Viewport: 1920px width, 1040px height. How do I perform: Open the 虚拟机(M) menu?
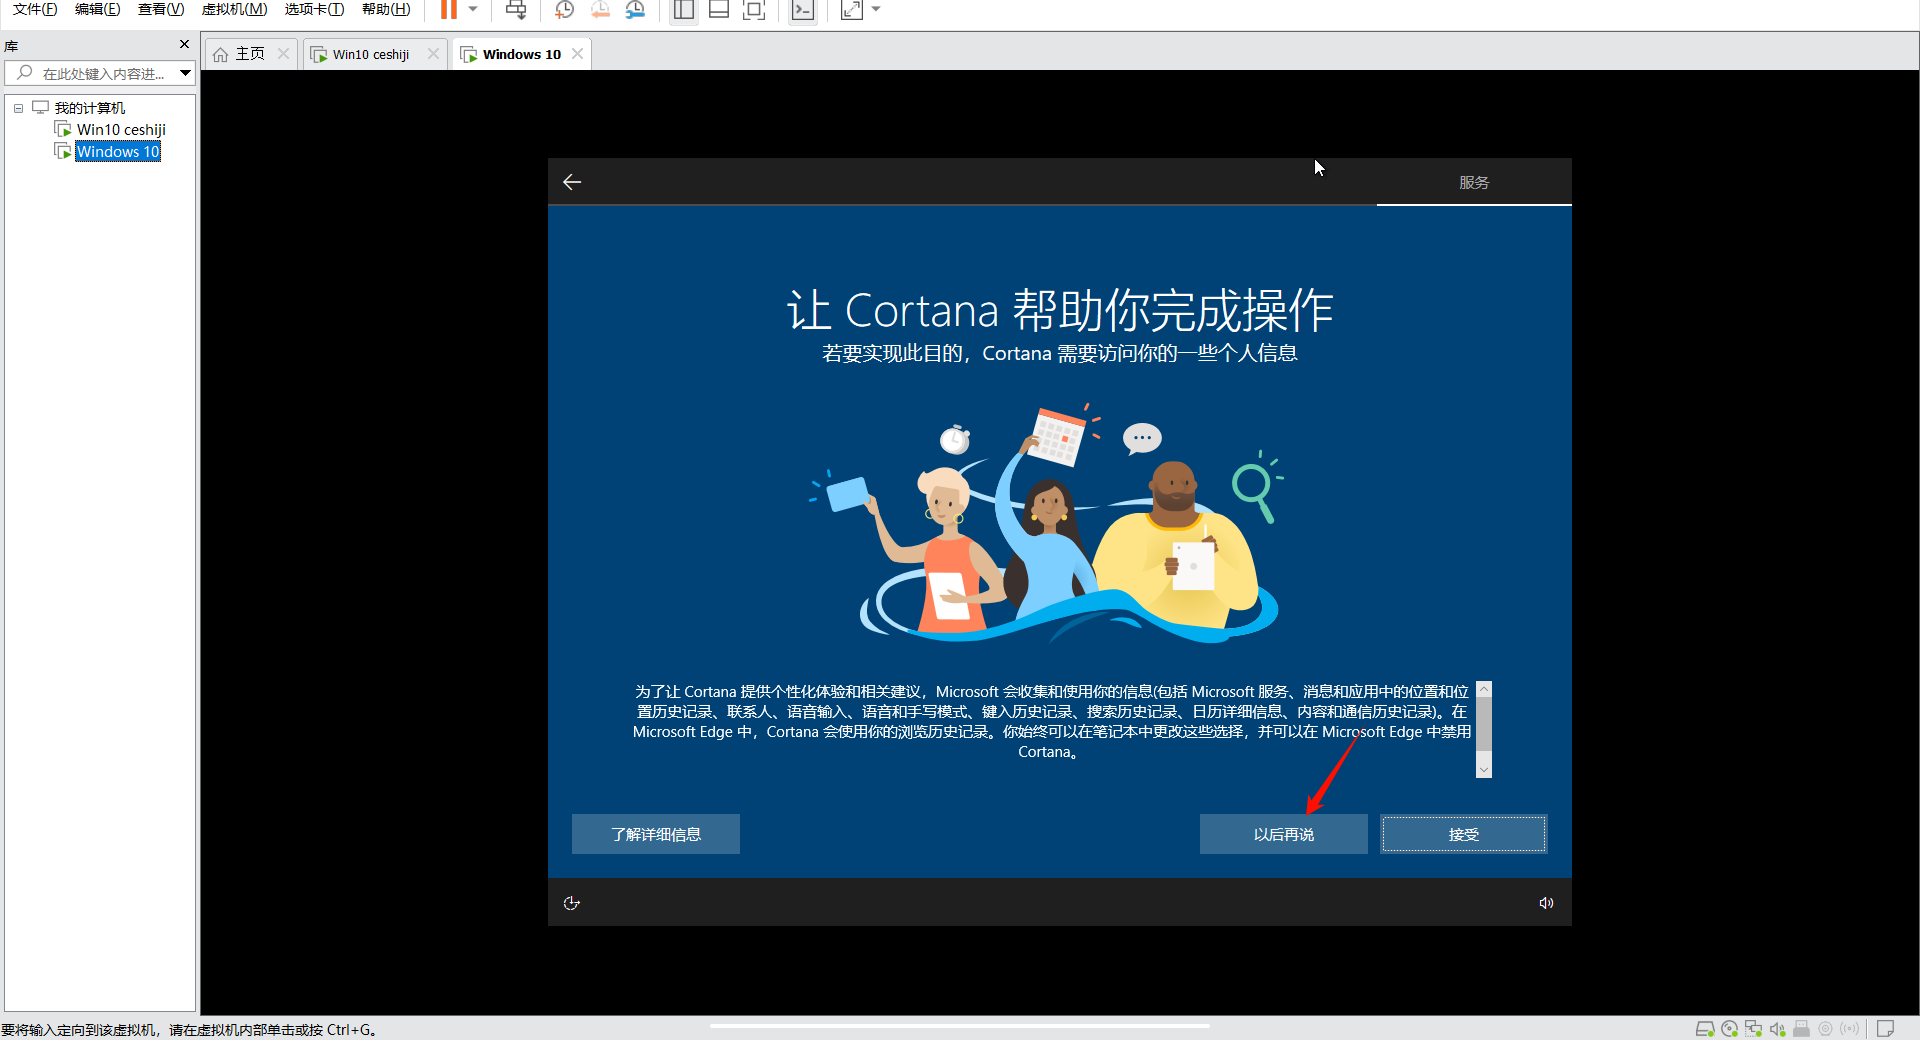click(x=234, y=9)
